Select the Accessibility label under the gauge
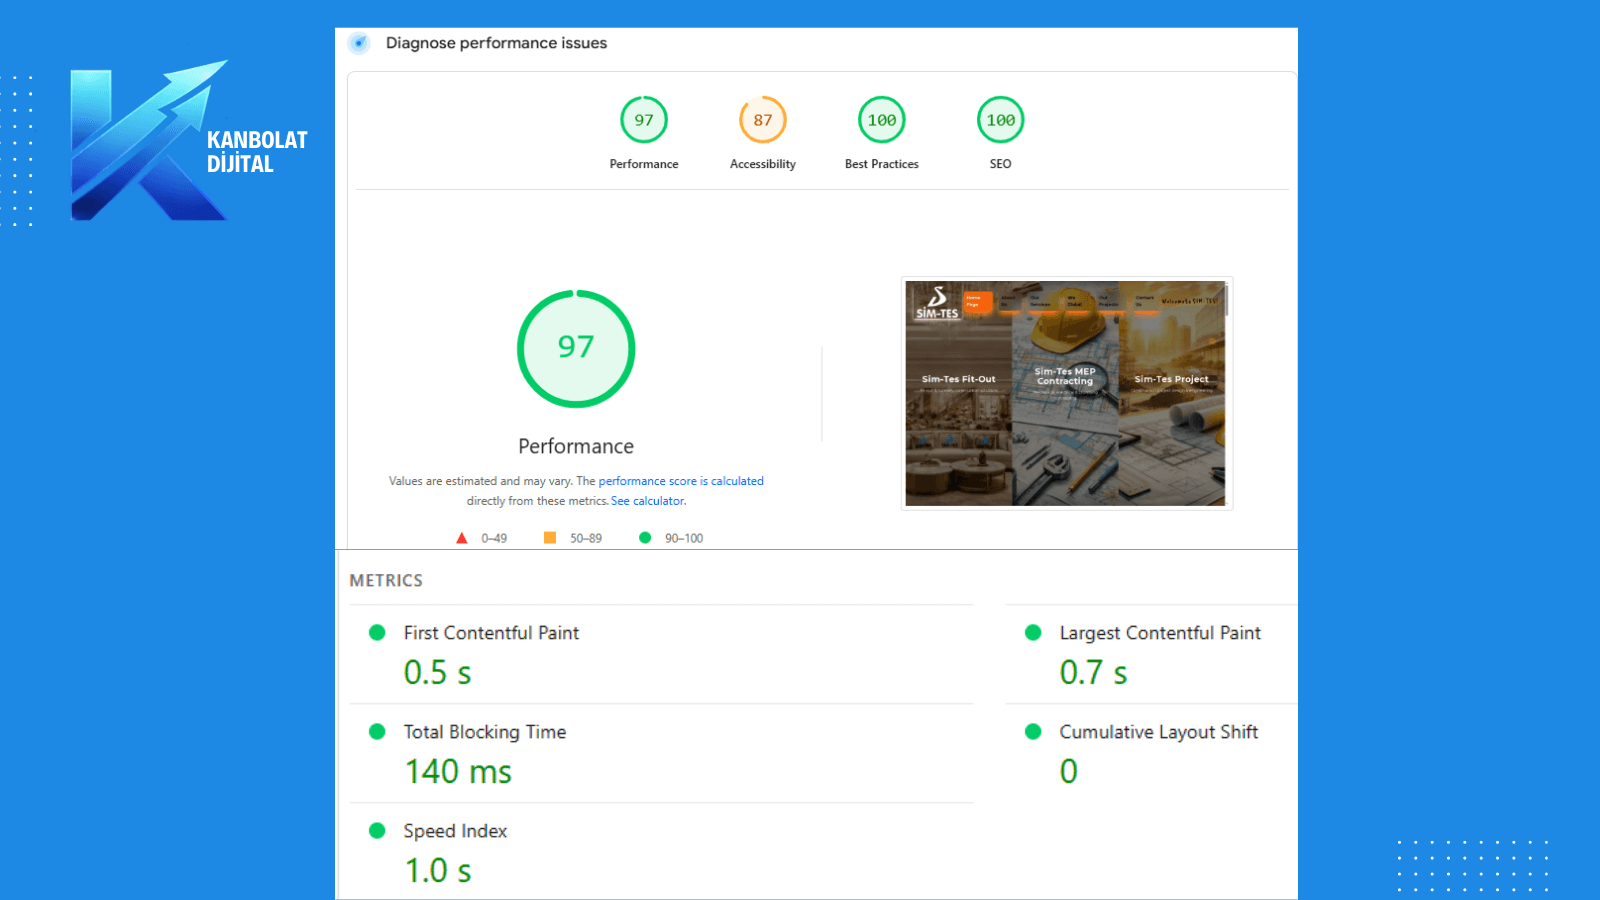This screenshot has height=900, width=1600. coord(763,164)
